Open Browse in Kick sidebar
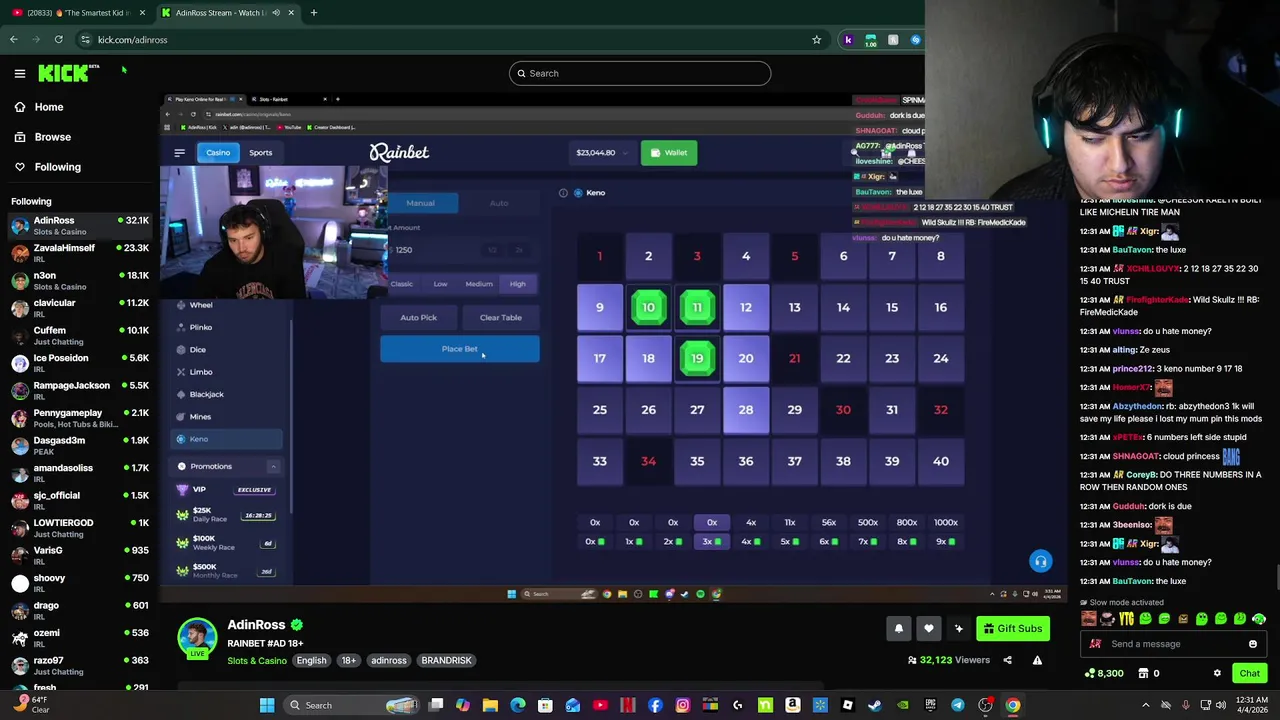Viewport: 1280px width, 720px height. coord(43,137)
